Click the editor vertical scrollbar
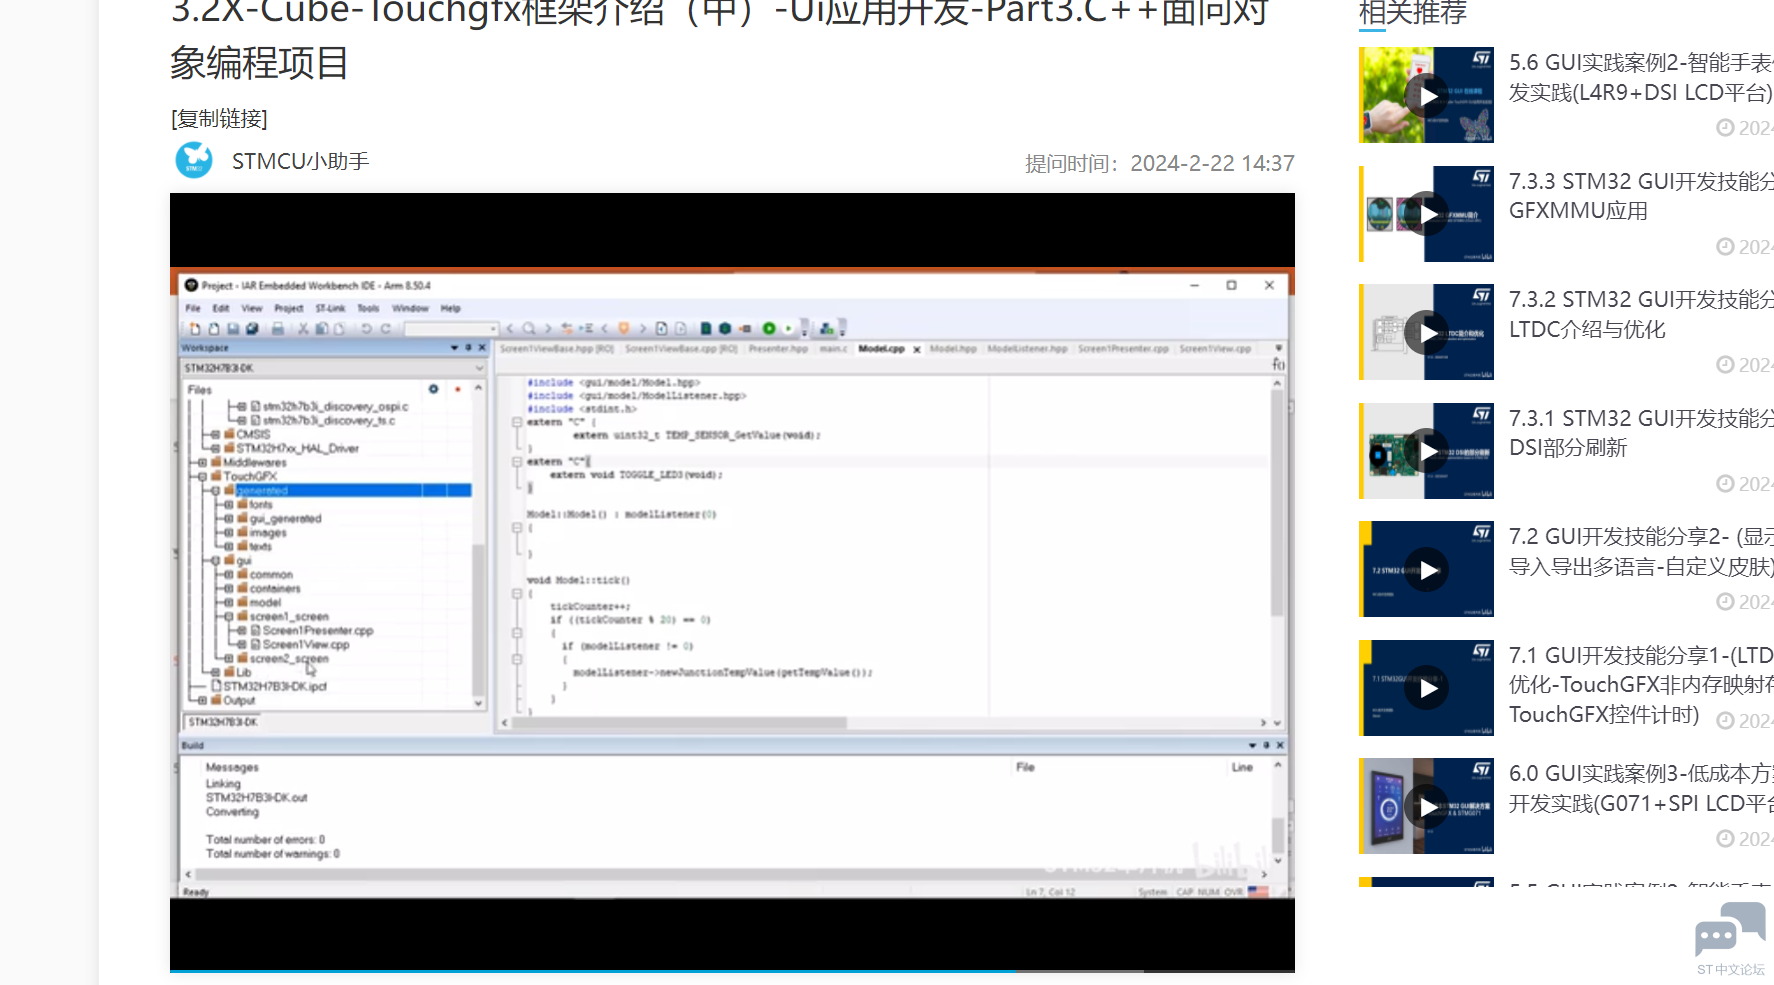This screenshot has height=985, width=1774. [x=1277, y=503]
